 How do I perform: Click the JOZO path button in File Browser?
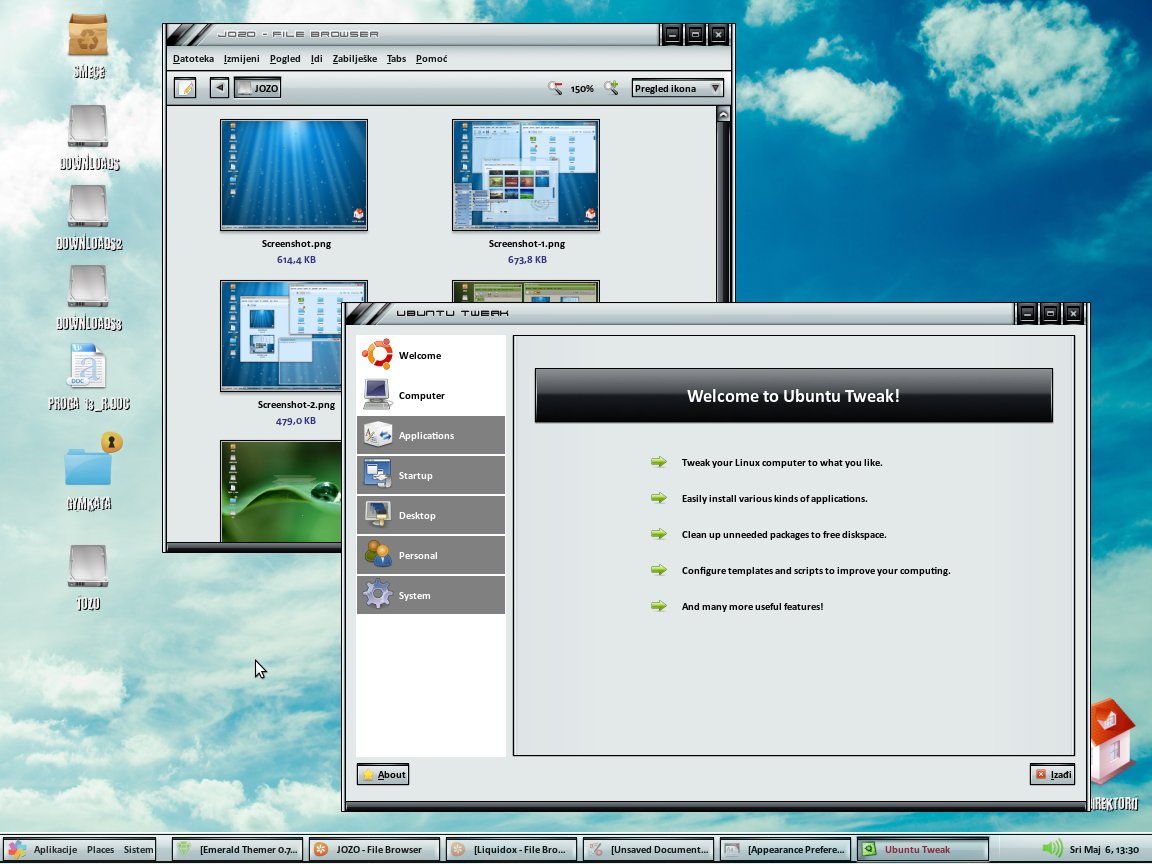[x=257, y=88]
